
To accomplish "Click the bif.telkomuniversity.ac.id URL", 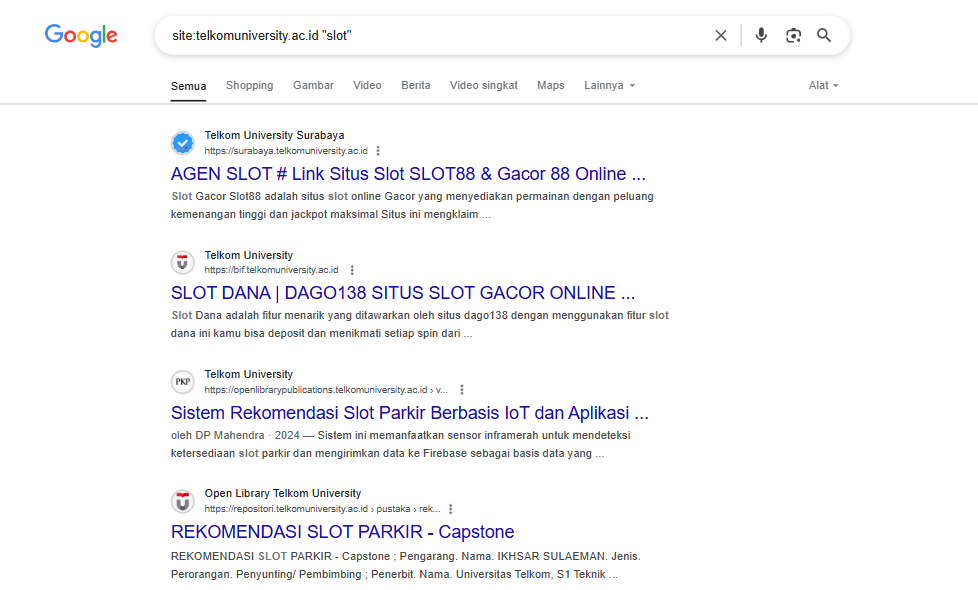I will [x=271, y=270].
